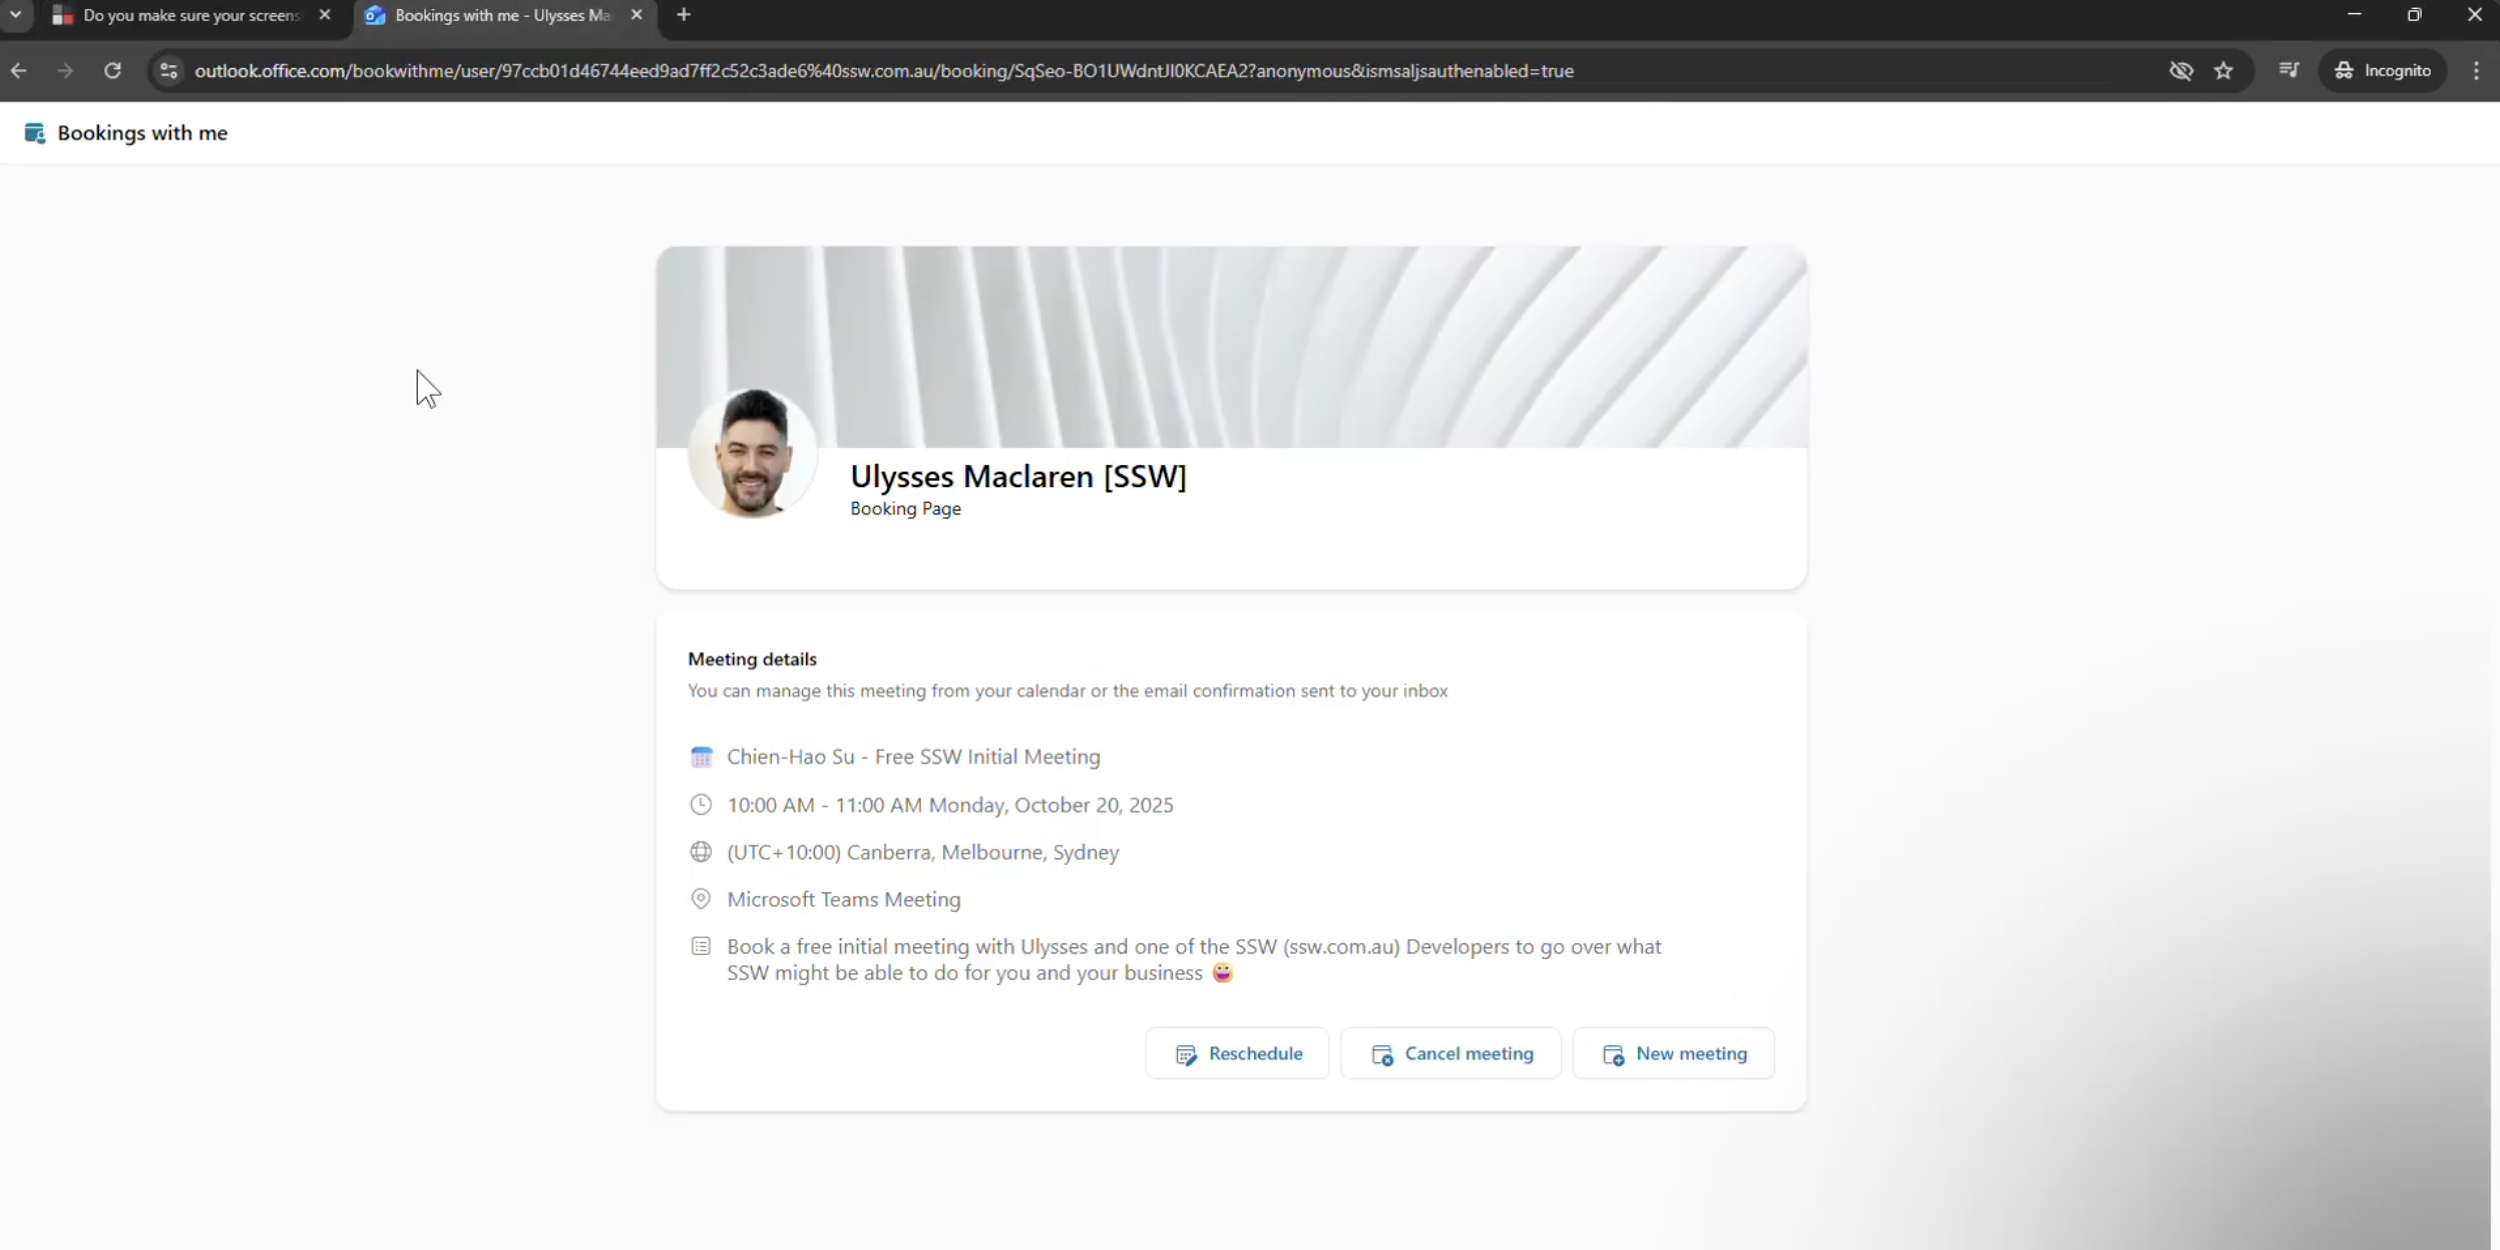Click the calendar icon beside meeting title
Viewport: 2500px width, 1250px height.
pyautogui.click(x=701, y=757)
